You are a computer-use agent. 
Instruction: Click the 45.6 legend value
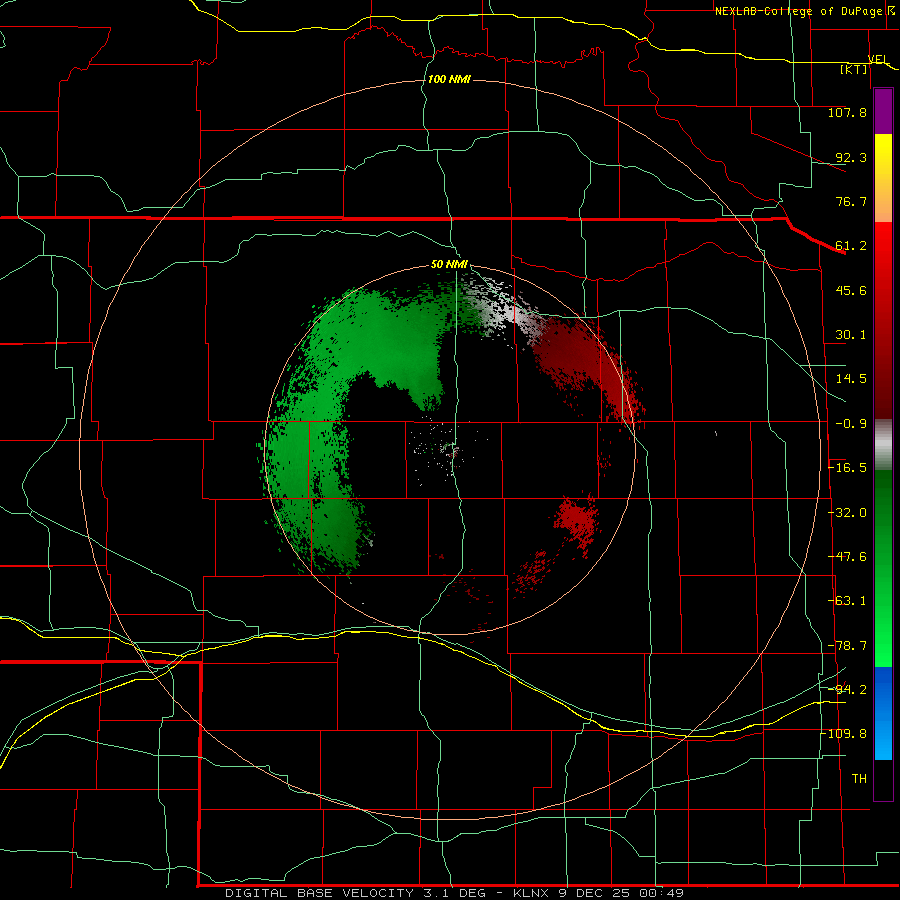(851, 290)
